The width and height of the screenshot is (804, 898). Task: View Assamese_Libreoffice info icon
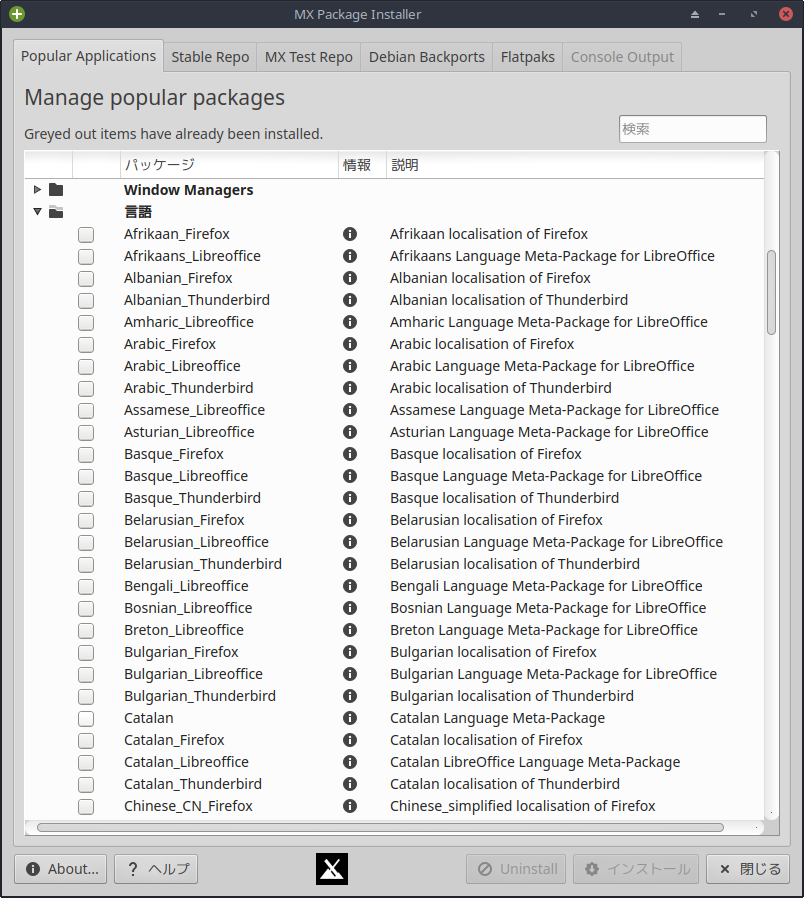(x=350, y=410)
